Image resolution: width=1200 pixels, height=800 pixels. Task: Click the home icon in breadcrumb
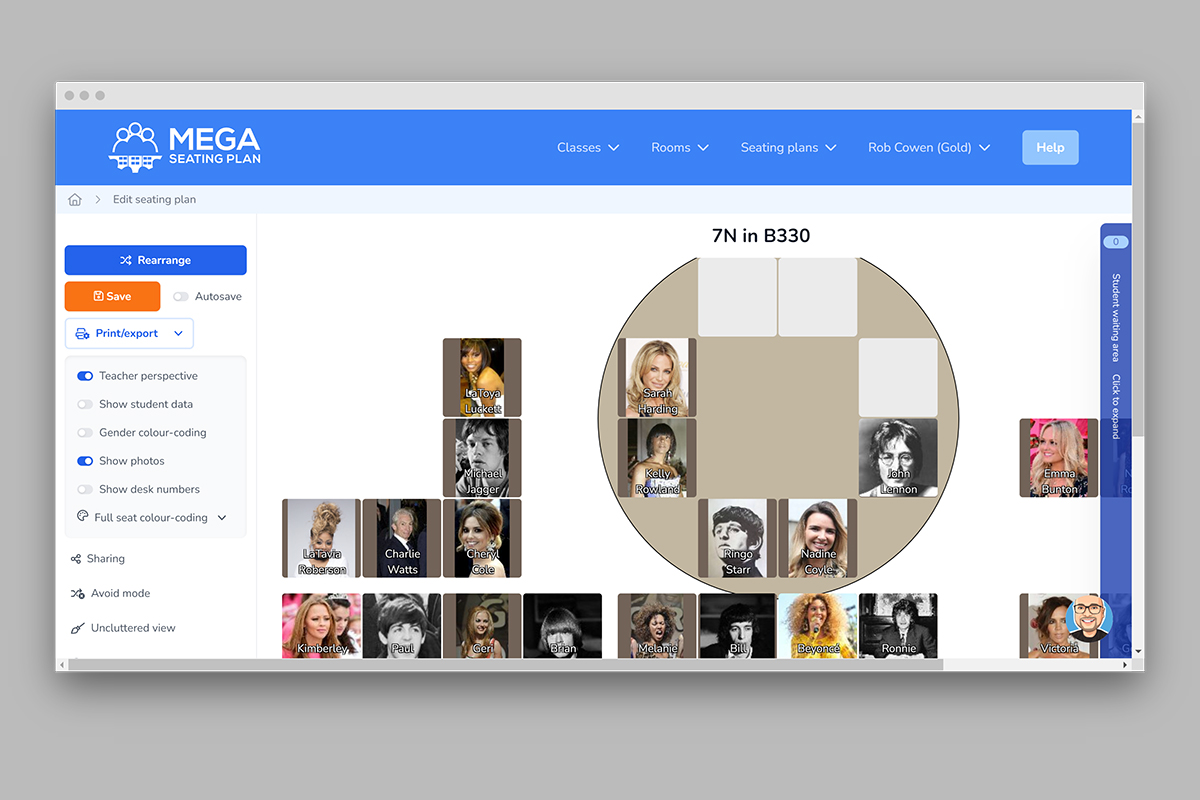click(75, 199)
